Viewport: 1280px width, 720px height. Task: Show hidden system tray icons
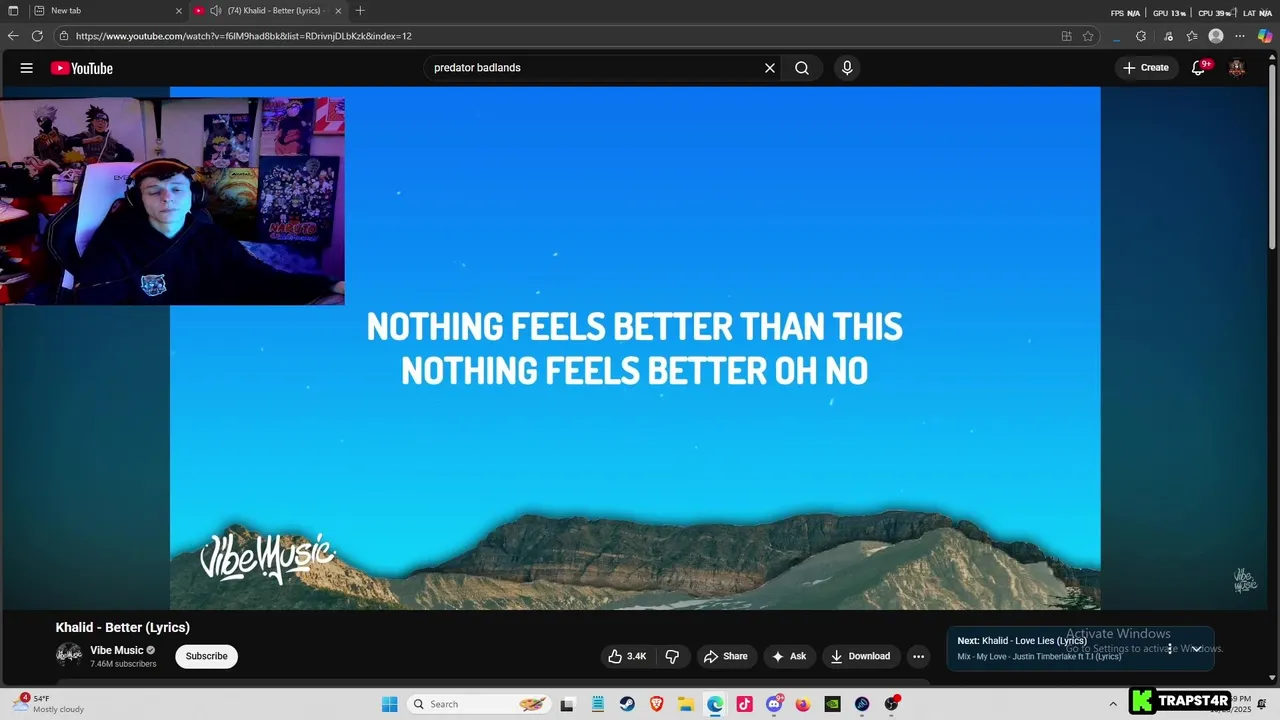point(1113,704)
